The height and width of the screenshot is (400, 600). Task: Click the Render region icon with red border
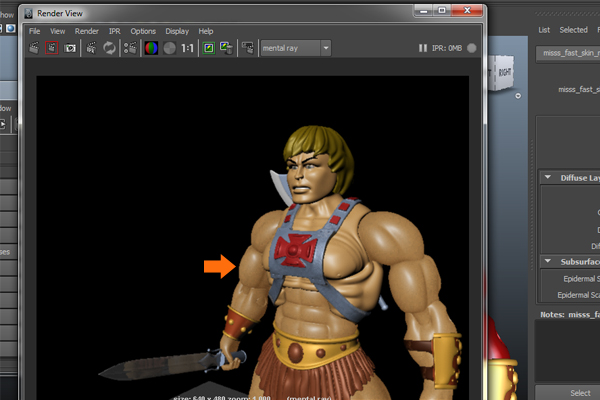(x=52, y=48)
